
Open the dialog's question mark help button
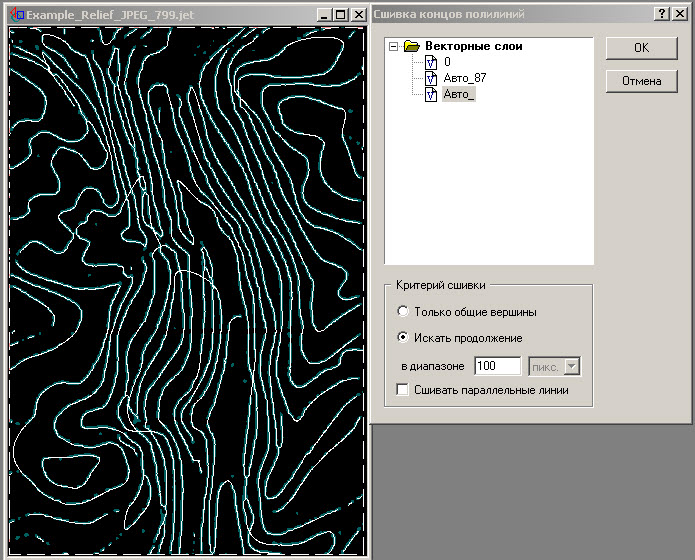tap(662, 14)
